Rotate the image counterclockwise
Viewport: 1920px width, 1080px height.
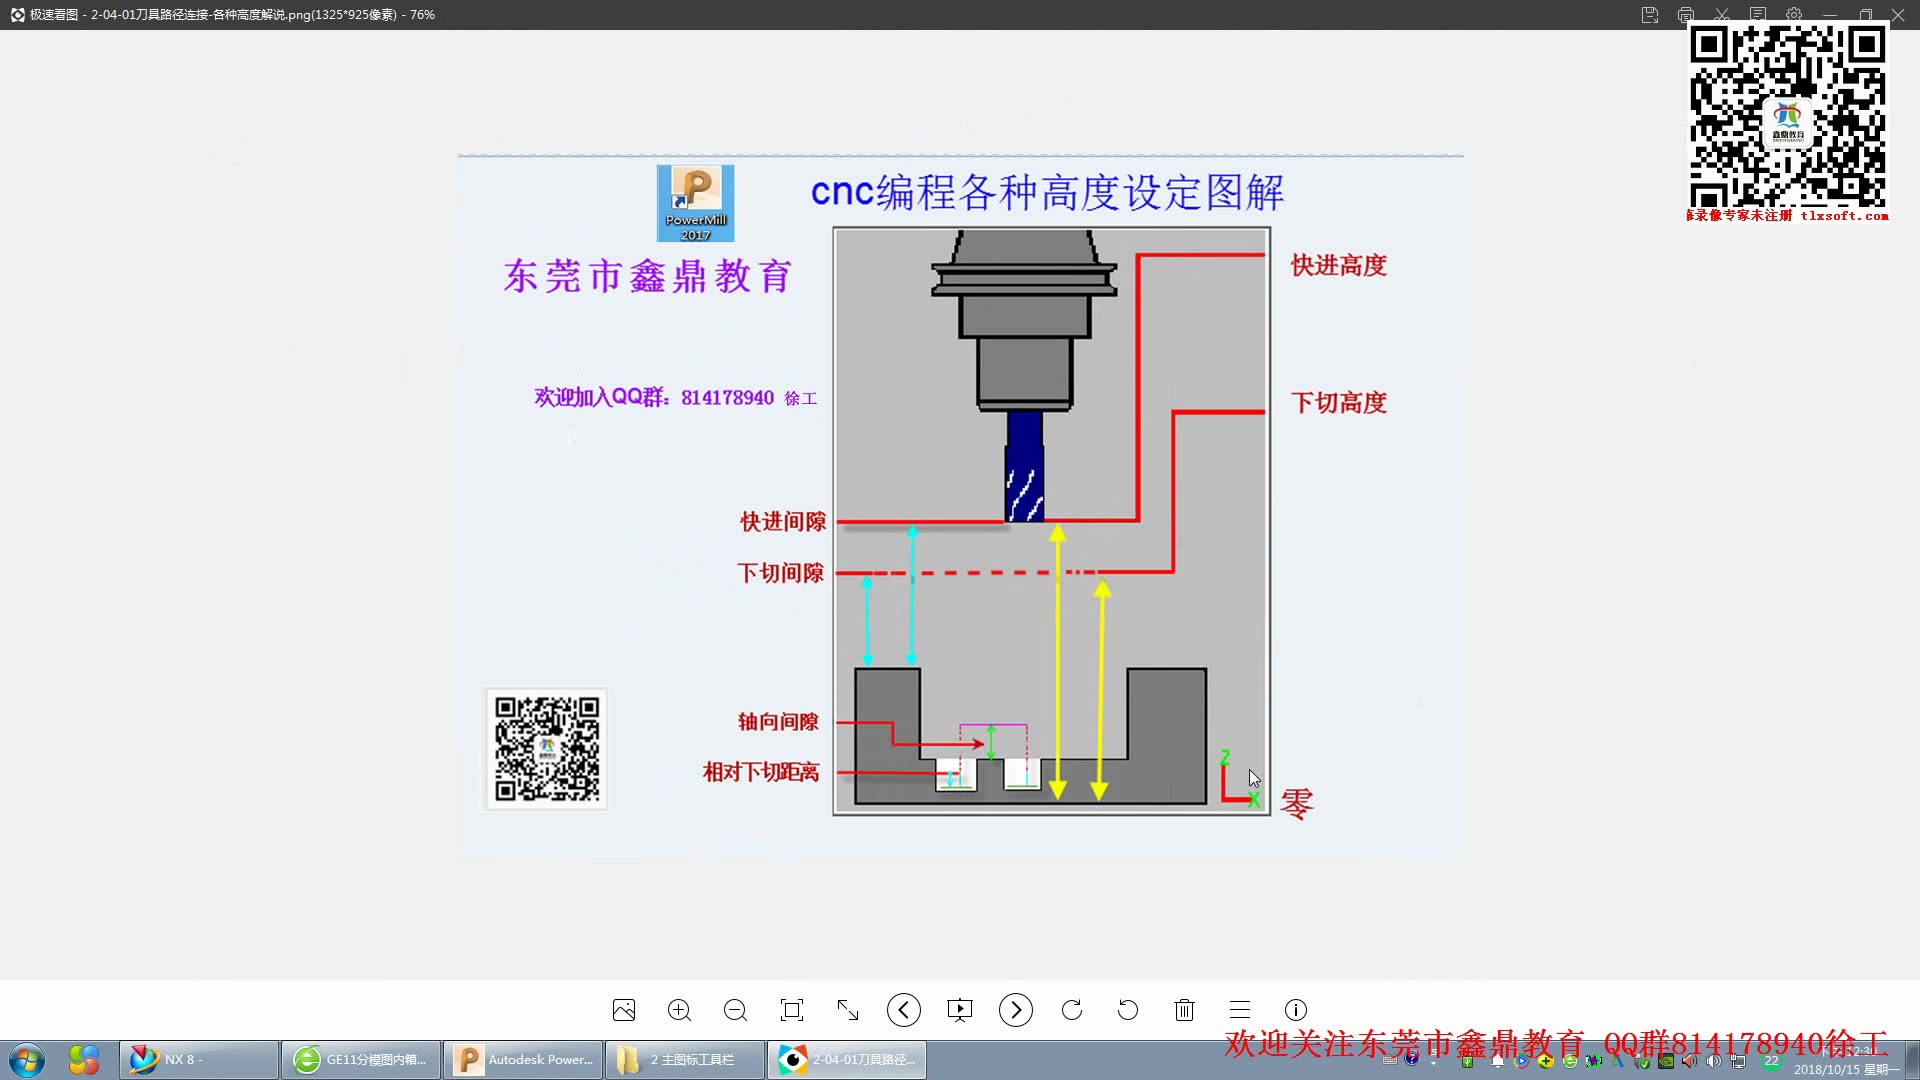tap(1128, 1010)
